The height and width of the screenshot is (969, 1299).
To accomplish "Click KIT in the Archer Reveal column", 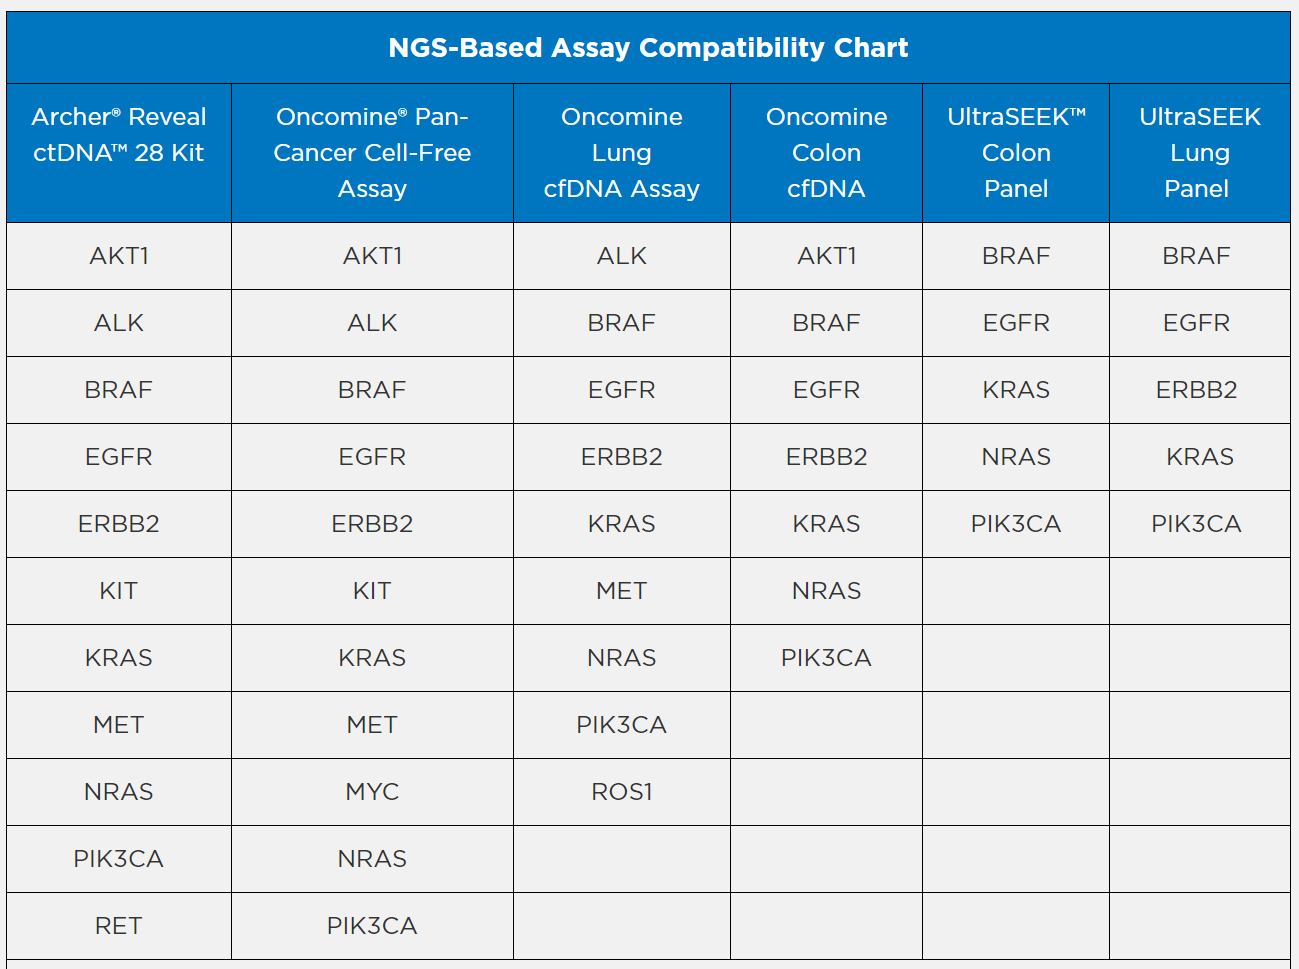I will [x=119, y=591].
